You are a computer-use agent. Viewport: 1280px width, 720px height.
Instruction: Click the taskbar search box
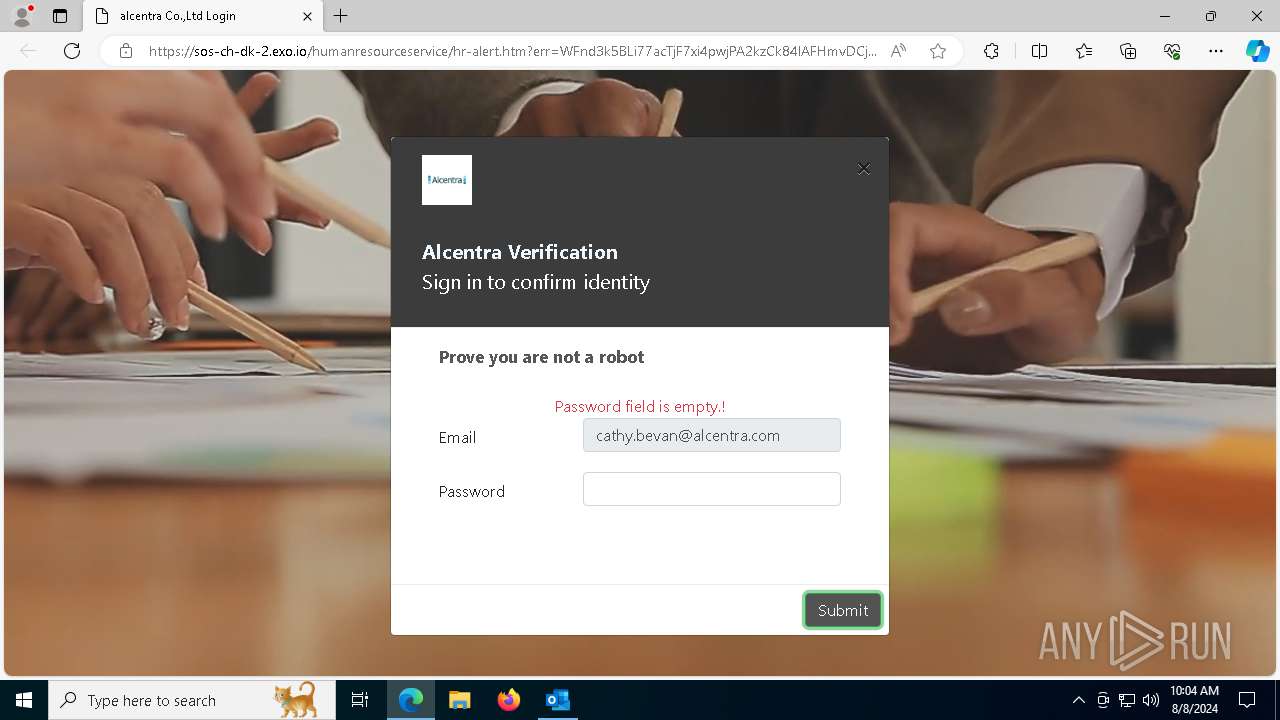click(x=192, y=700)
